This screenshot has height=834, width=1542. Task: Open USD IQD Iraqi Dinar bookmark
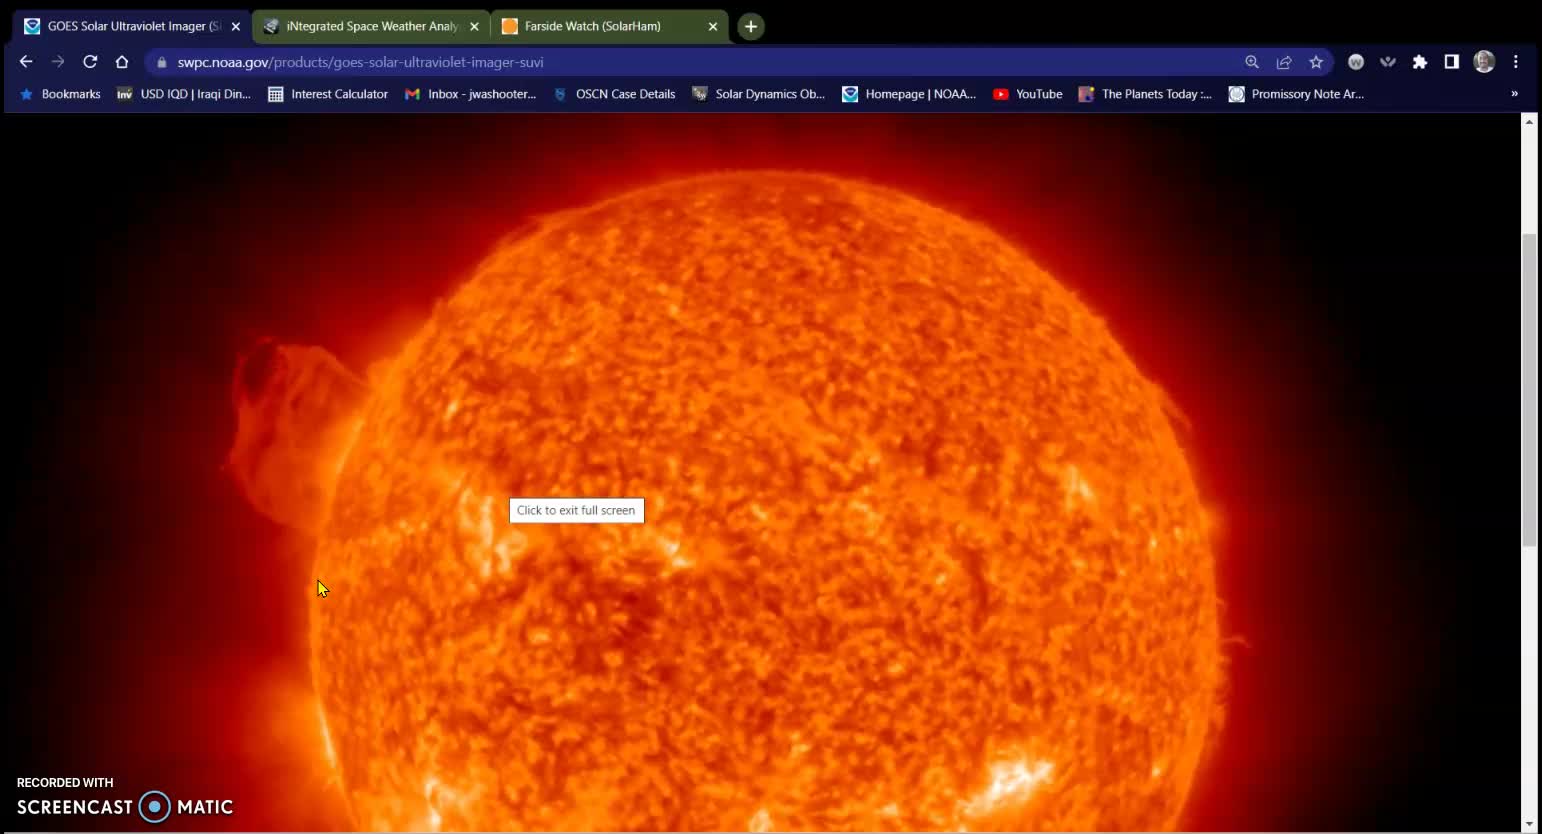tap(184, 94)
